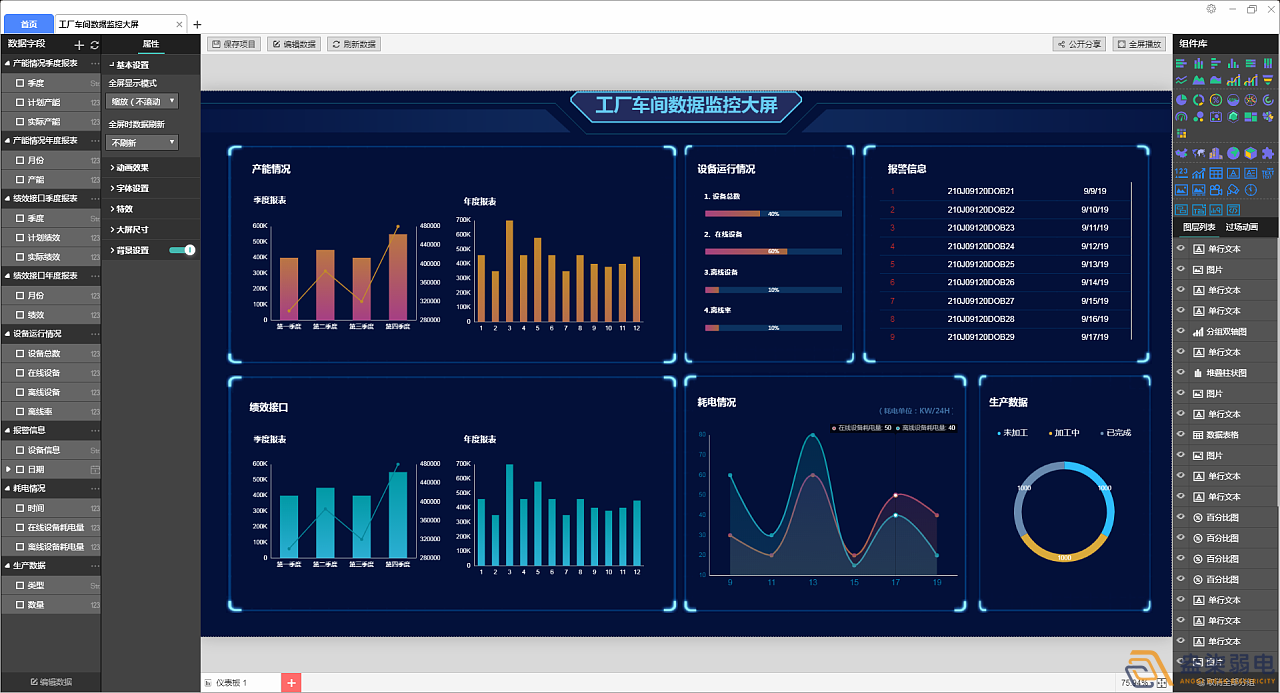Select the data table component icon
The height and width of the screenshot is (693, 1280).
coord(1216,173)
